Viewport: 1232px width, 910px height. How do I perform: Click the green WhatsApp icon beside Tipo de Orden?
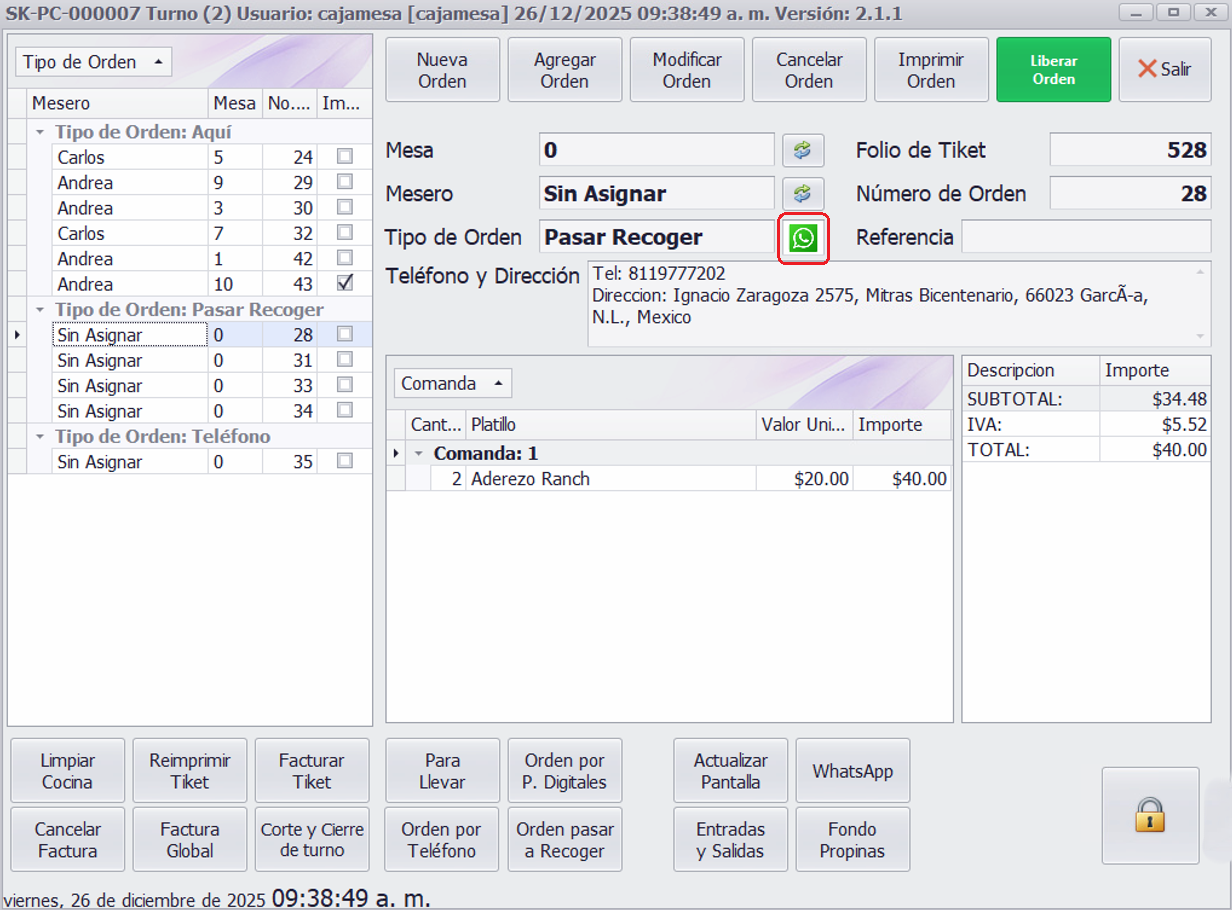click(x=803, y=238)
